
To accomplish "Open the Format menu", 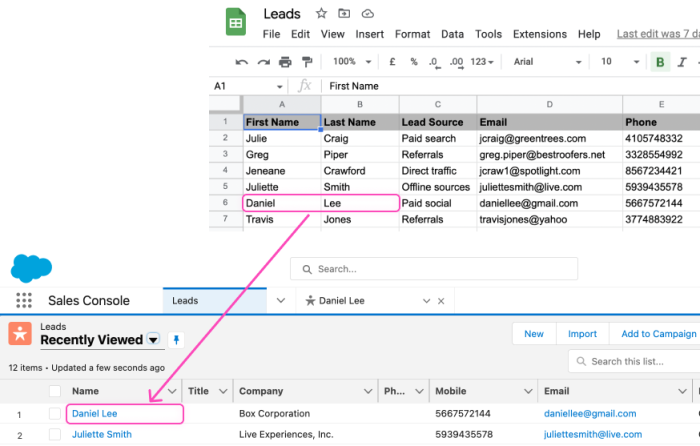I will coord(412,34).
